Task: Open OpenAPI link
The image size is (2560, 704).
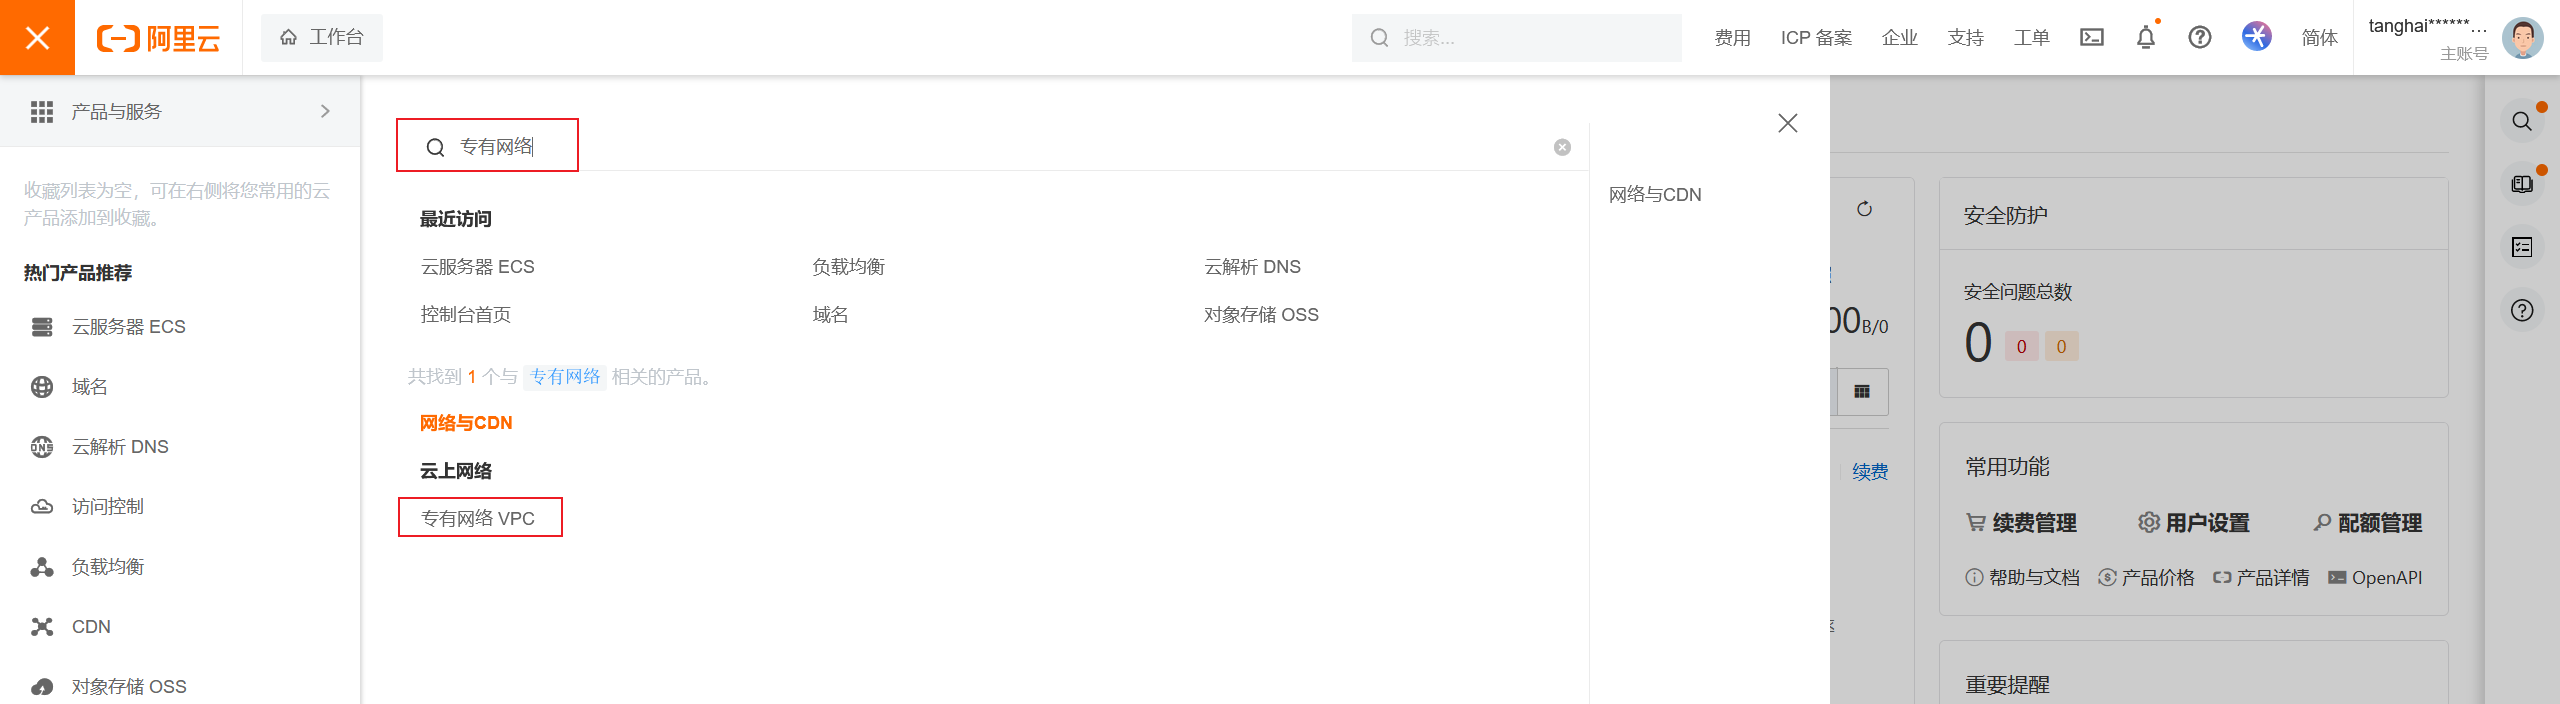Action: click(x=2375, y=578)
